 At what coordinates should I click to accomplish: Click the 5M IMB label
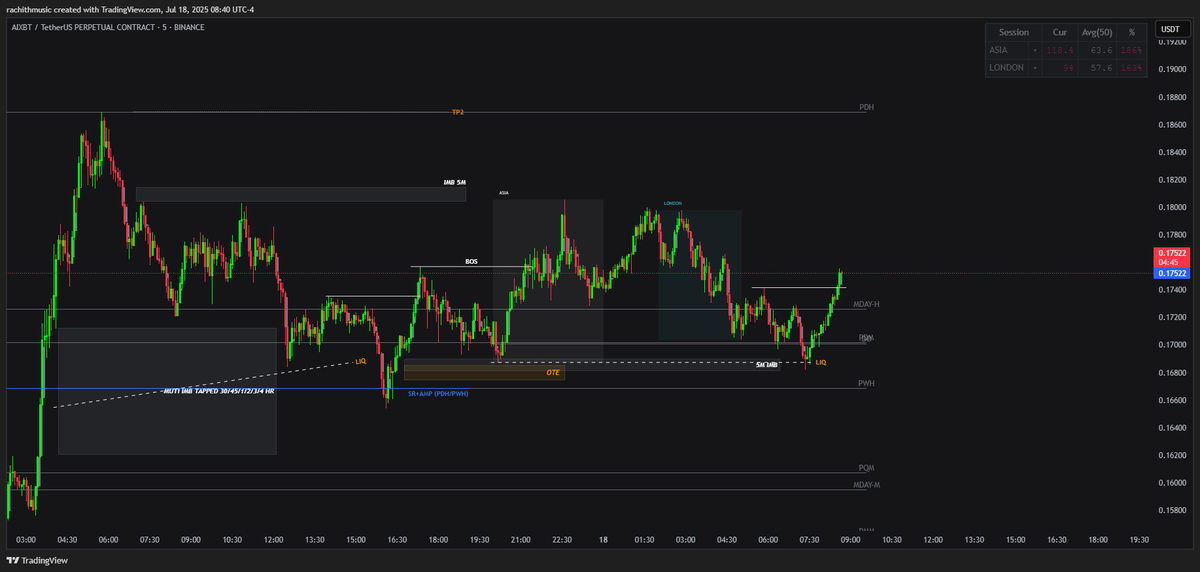[767, 365]
